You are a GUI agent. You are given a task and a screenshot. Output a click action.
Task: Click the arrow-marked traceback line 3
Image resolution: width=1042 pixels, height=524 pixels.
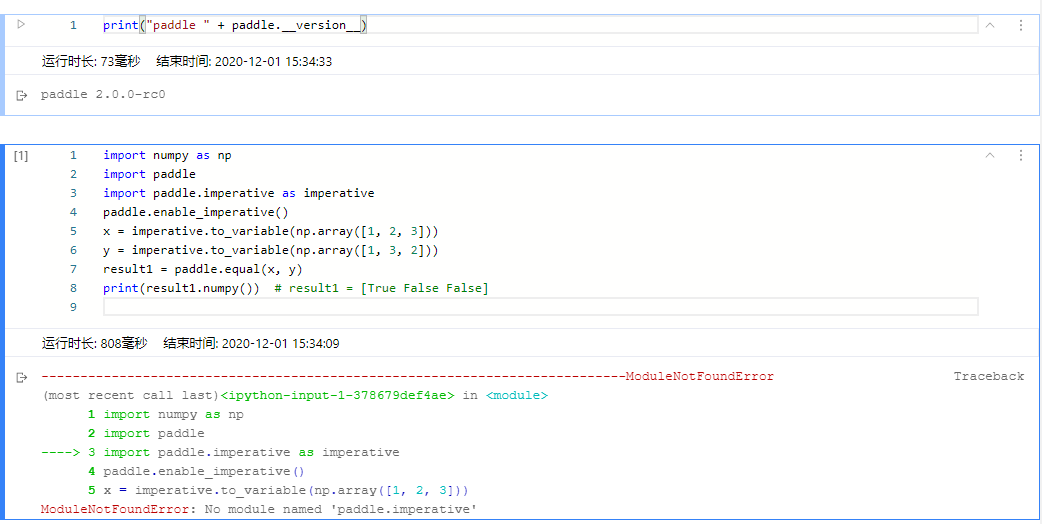220,452
